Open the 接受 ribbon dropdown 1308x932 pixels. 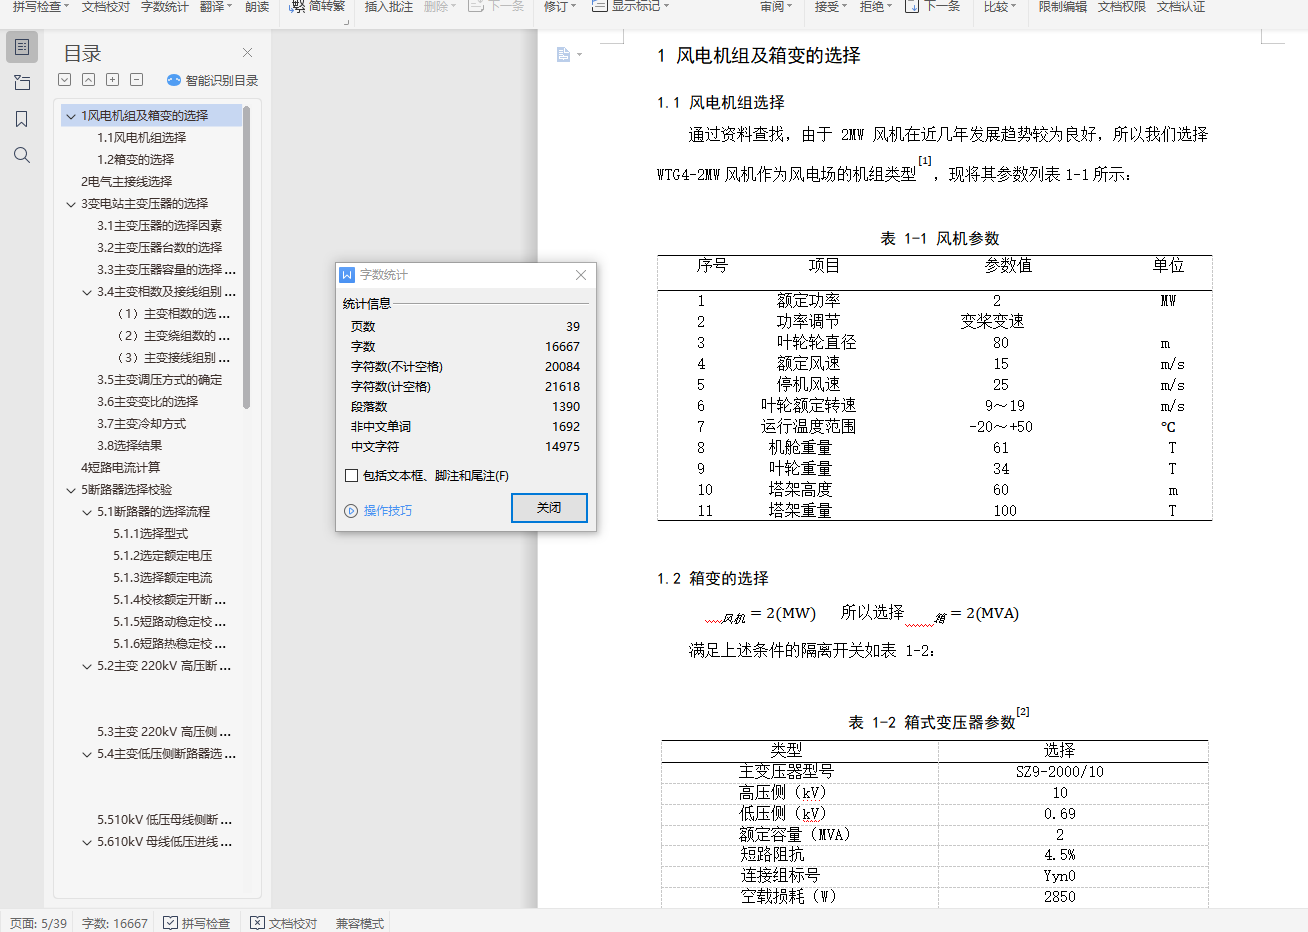(x=831, y=7)
